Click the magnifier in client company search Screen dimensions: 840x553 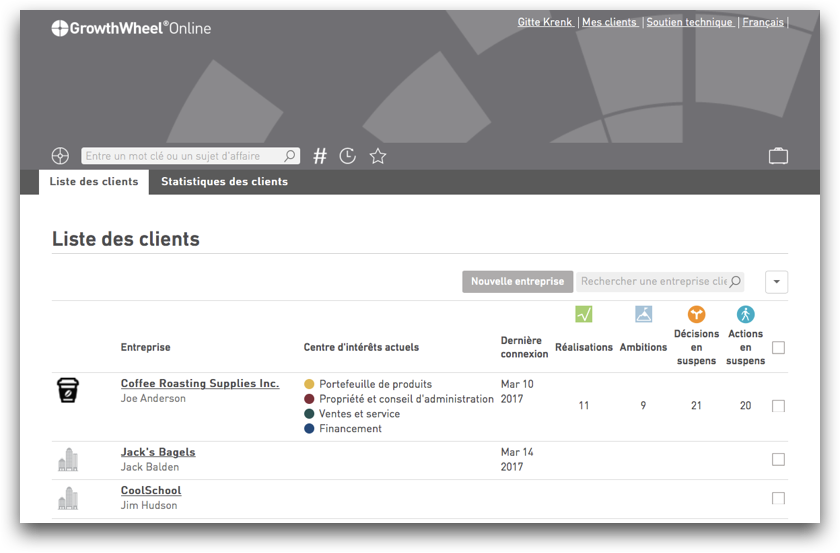pyautogui.click(x=736, y=281)
